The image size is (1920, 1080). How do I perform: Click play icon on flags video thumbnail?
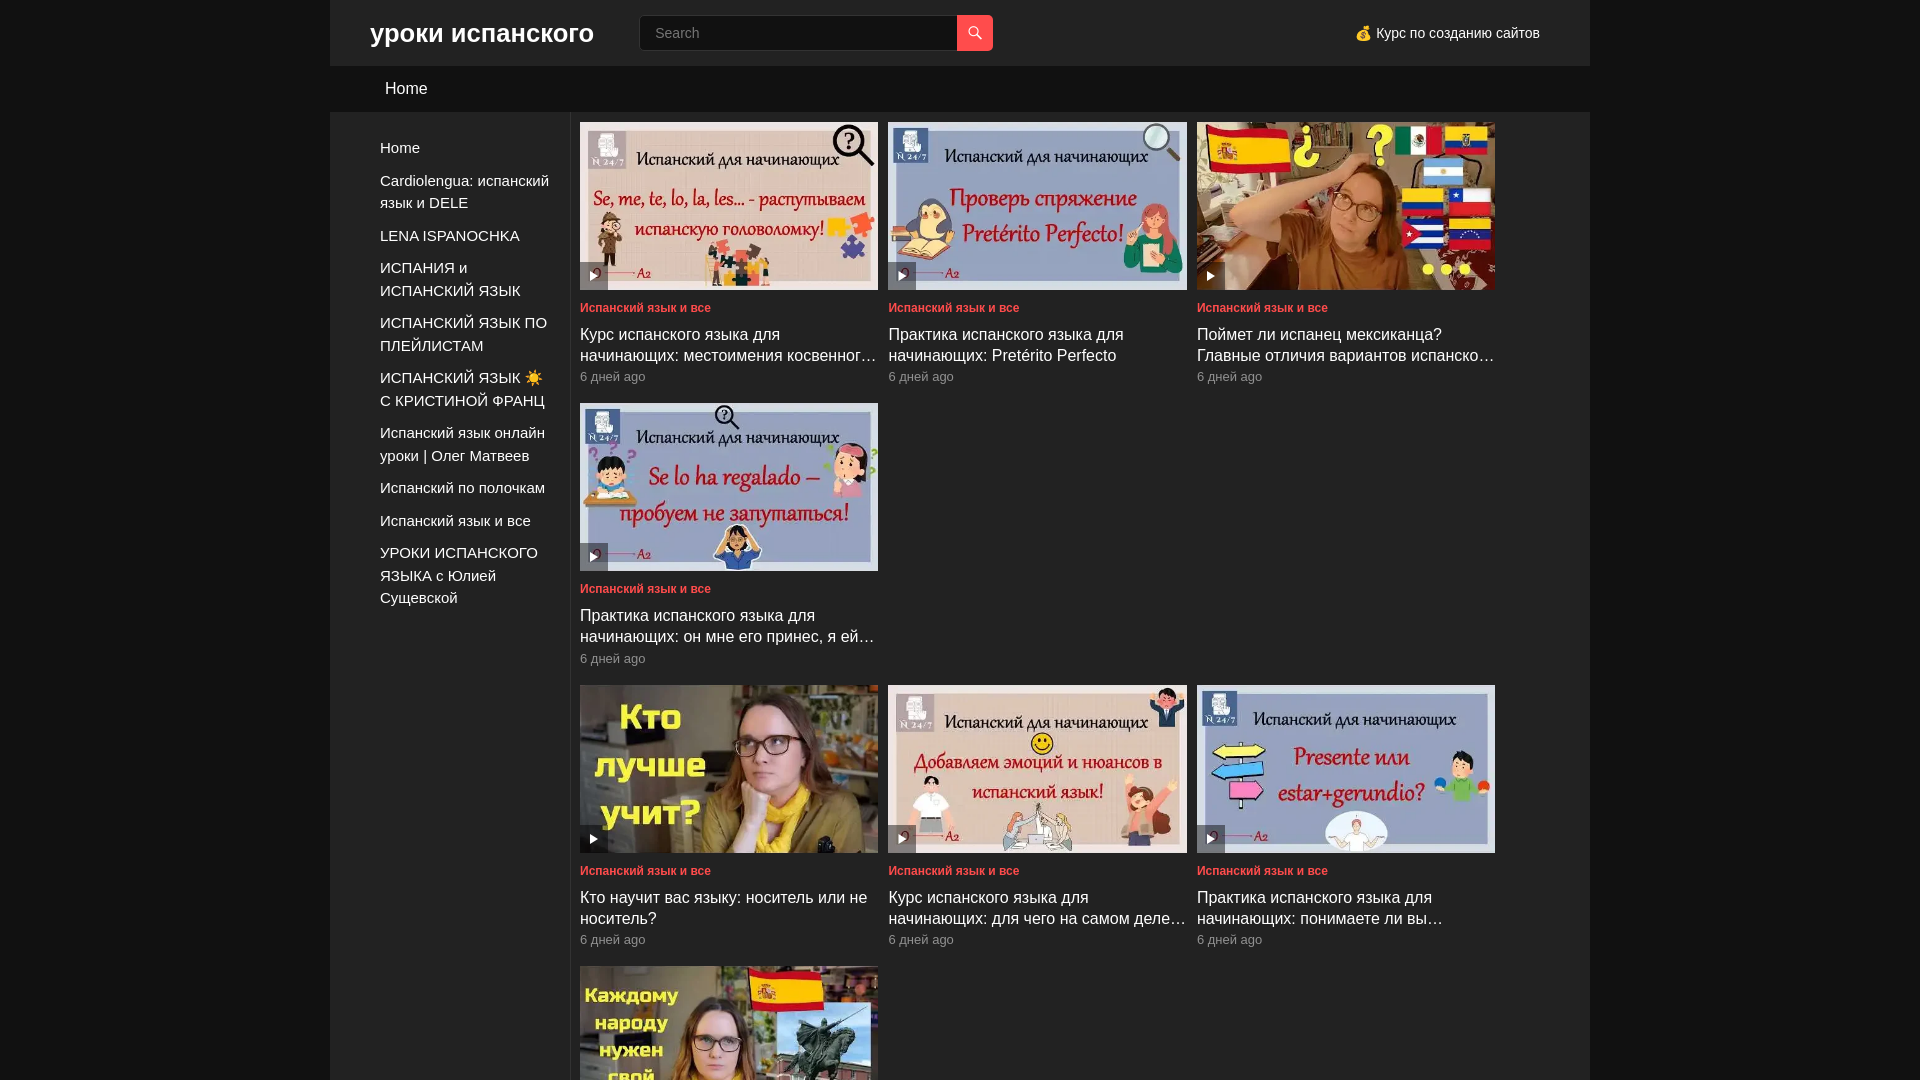tap(1211, 276)
